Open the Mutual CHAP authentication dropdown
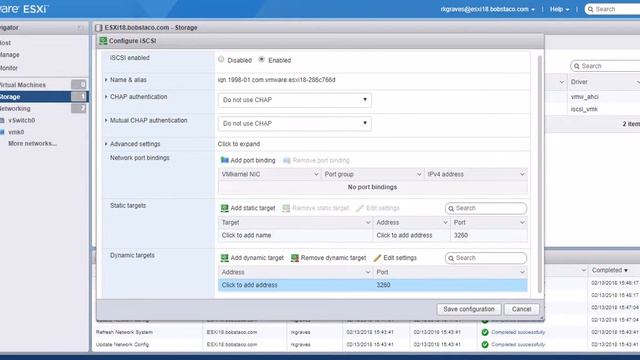 [295, 123]
